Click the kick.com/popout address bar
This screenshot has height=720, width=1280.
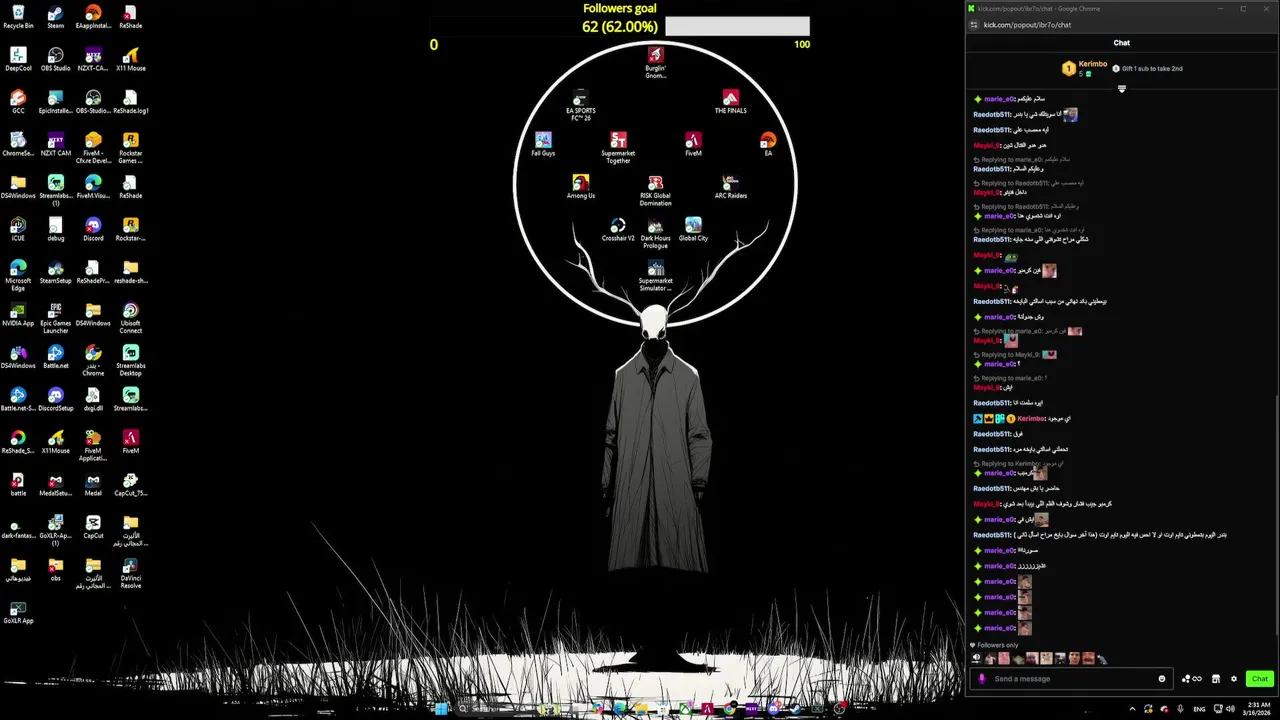click(1027, 25)
